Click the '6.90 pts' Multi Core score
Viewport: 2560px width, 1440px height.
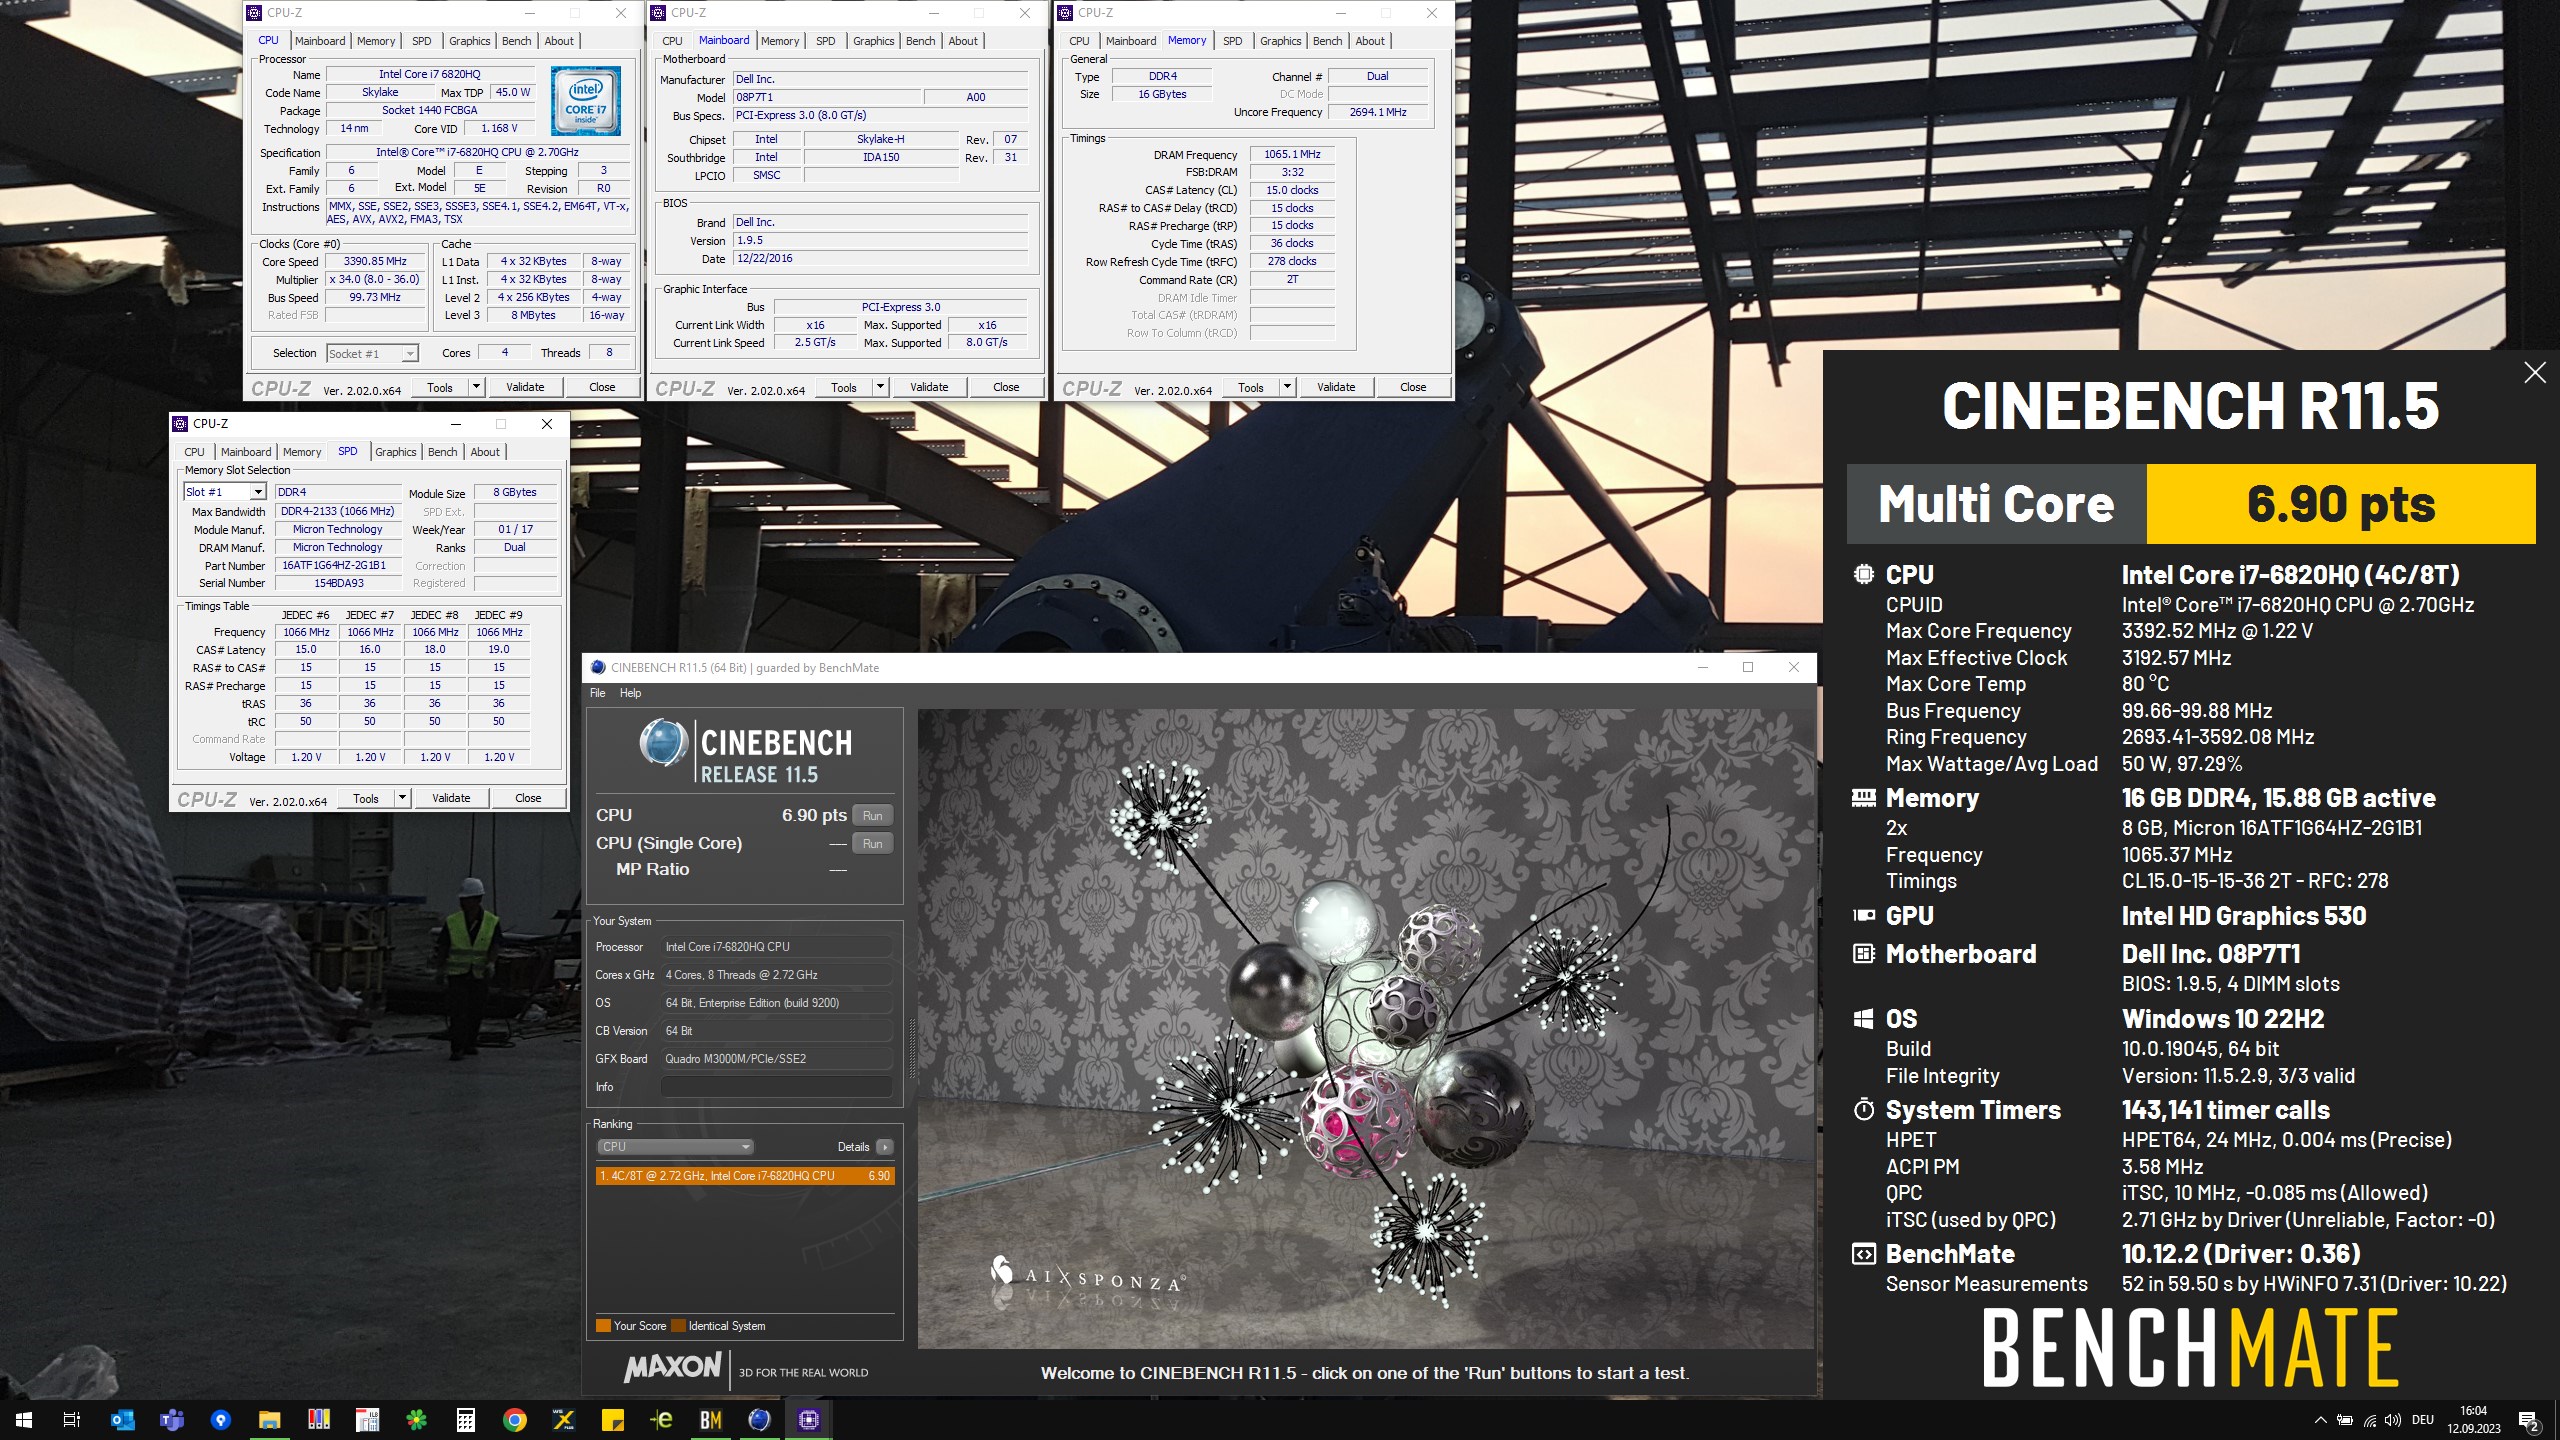point(2341,504)
